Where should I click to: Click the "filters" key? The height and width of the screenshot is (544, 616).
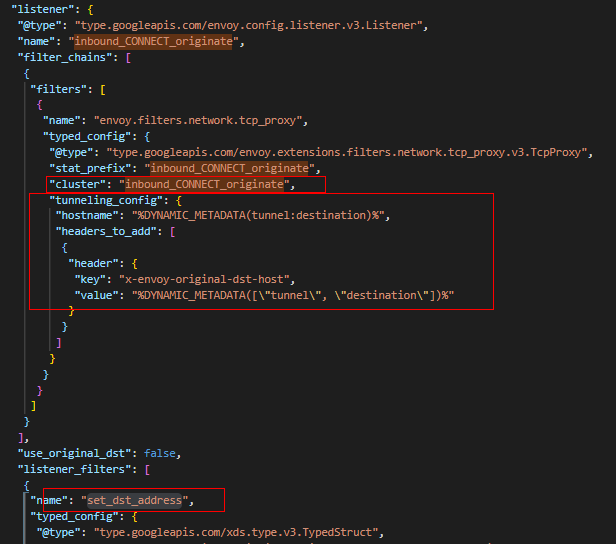[x=59, y=89]
